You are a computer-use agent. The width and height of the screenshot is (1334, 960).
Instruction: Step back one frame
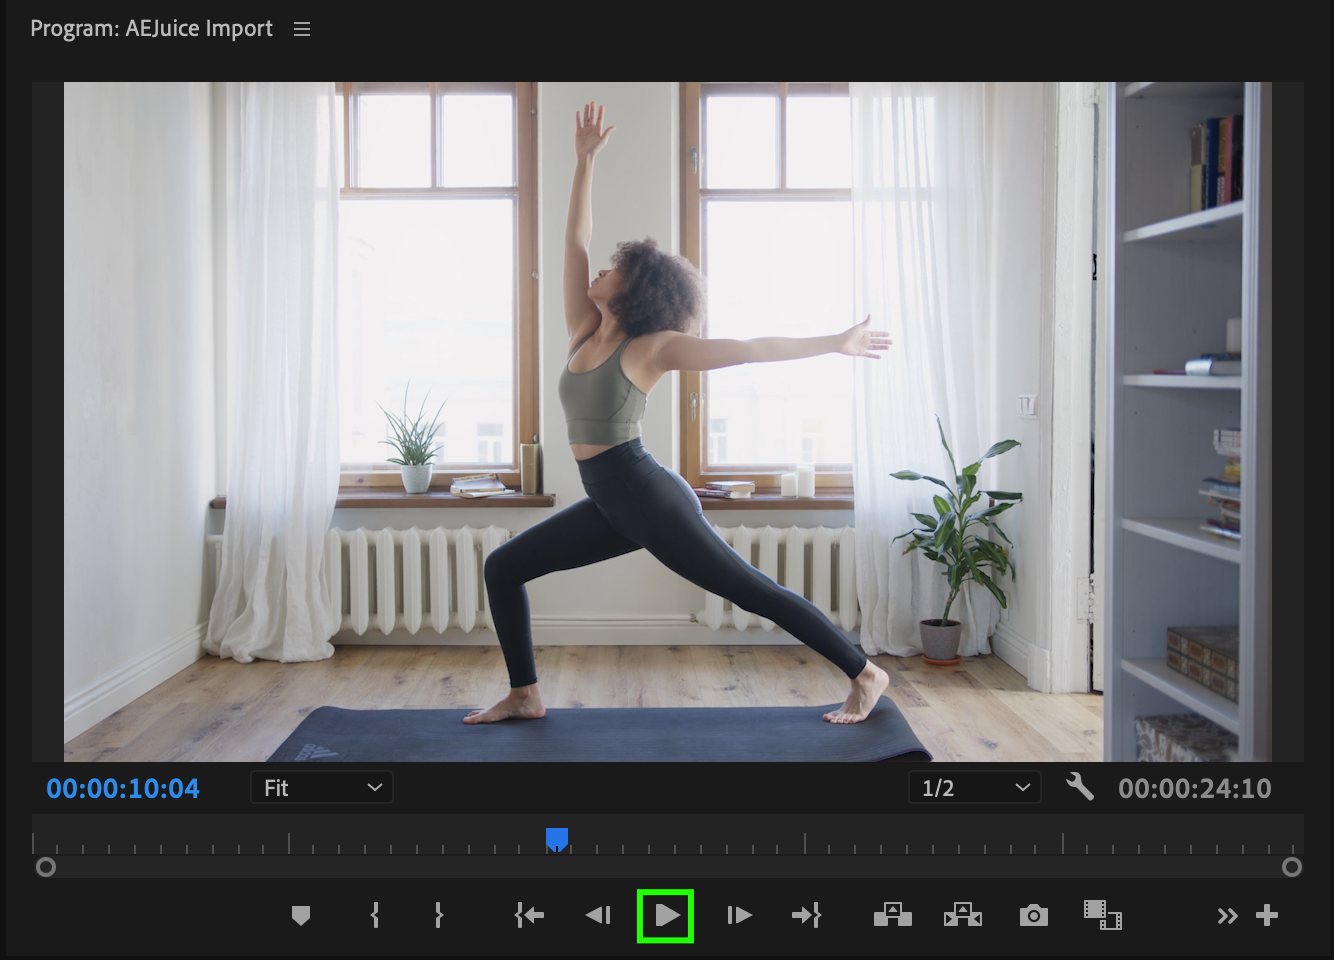tap(598, 915)
